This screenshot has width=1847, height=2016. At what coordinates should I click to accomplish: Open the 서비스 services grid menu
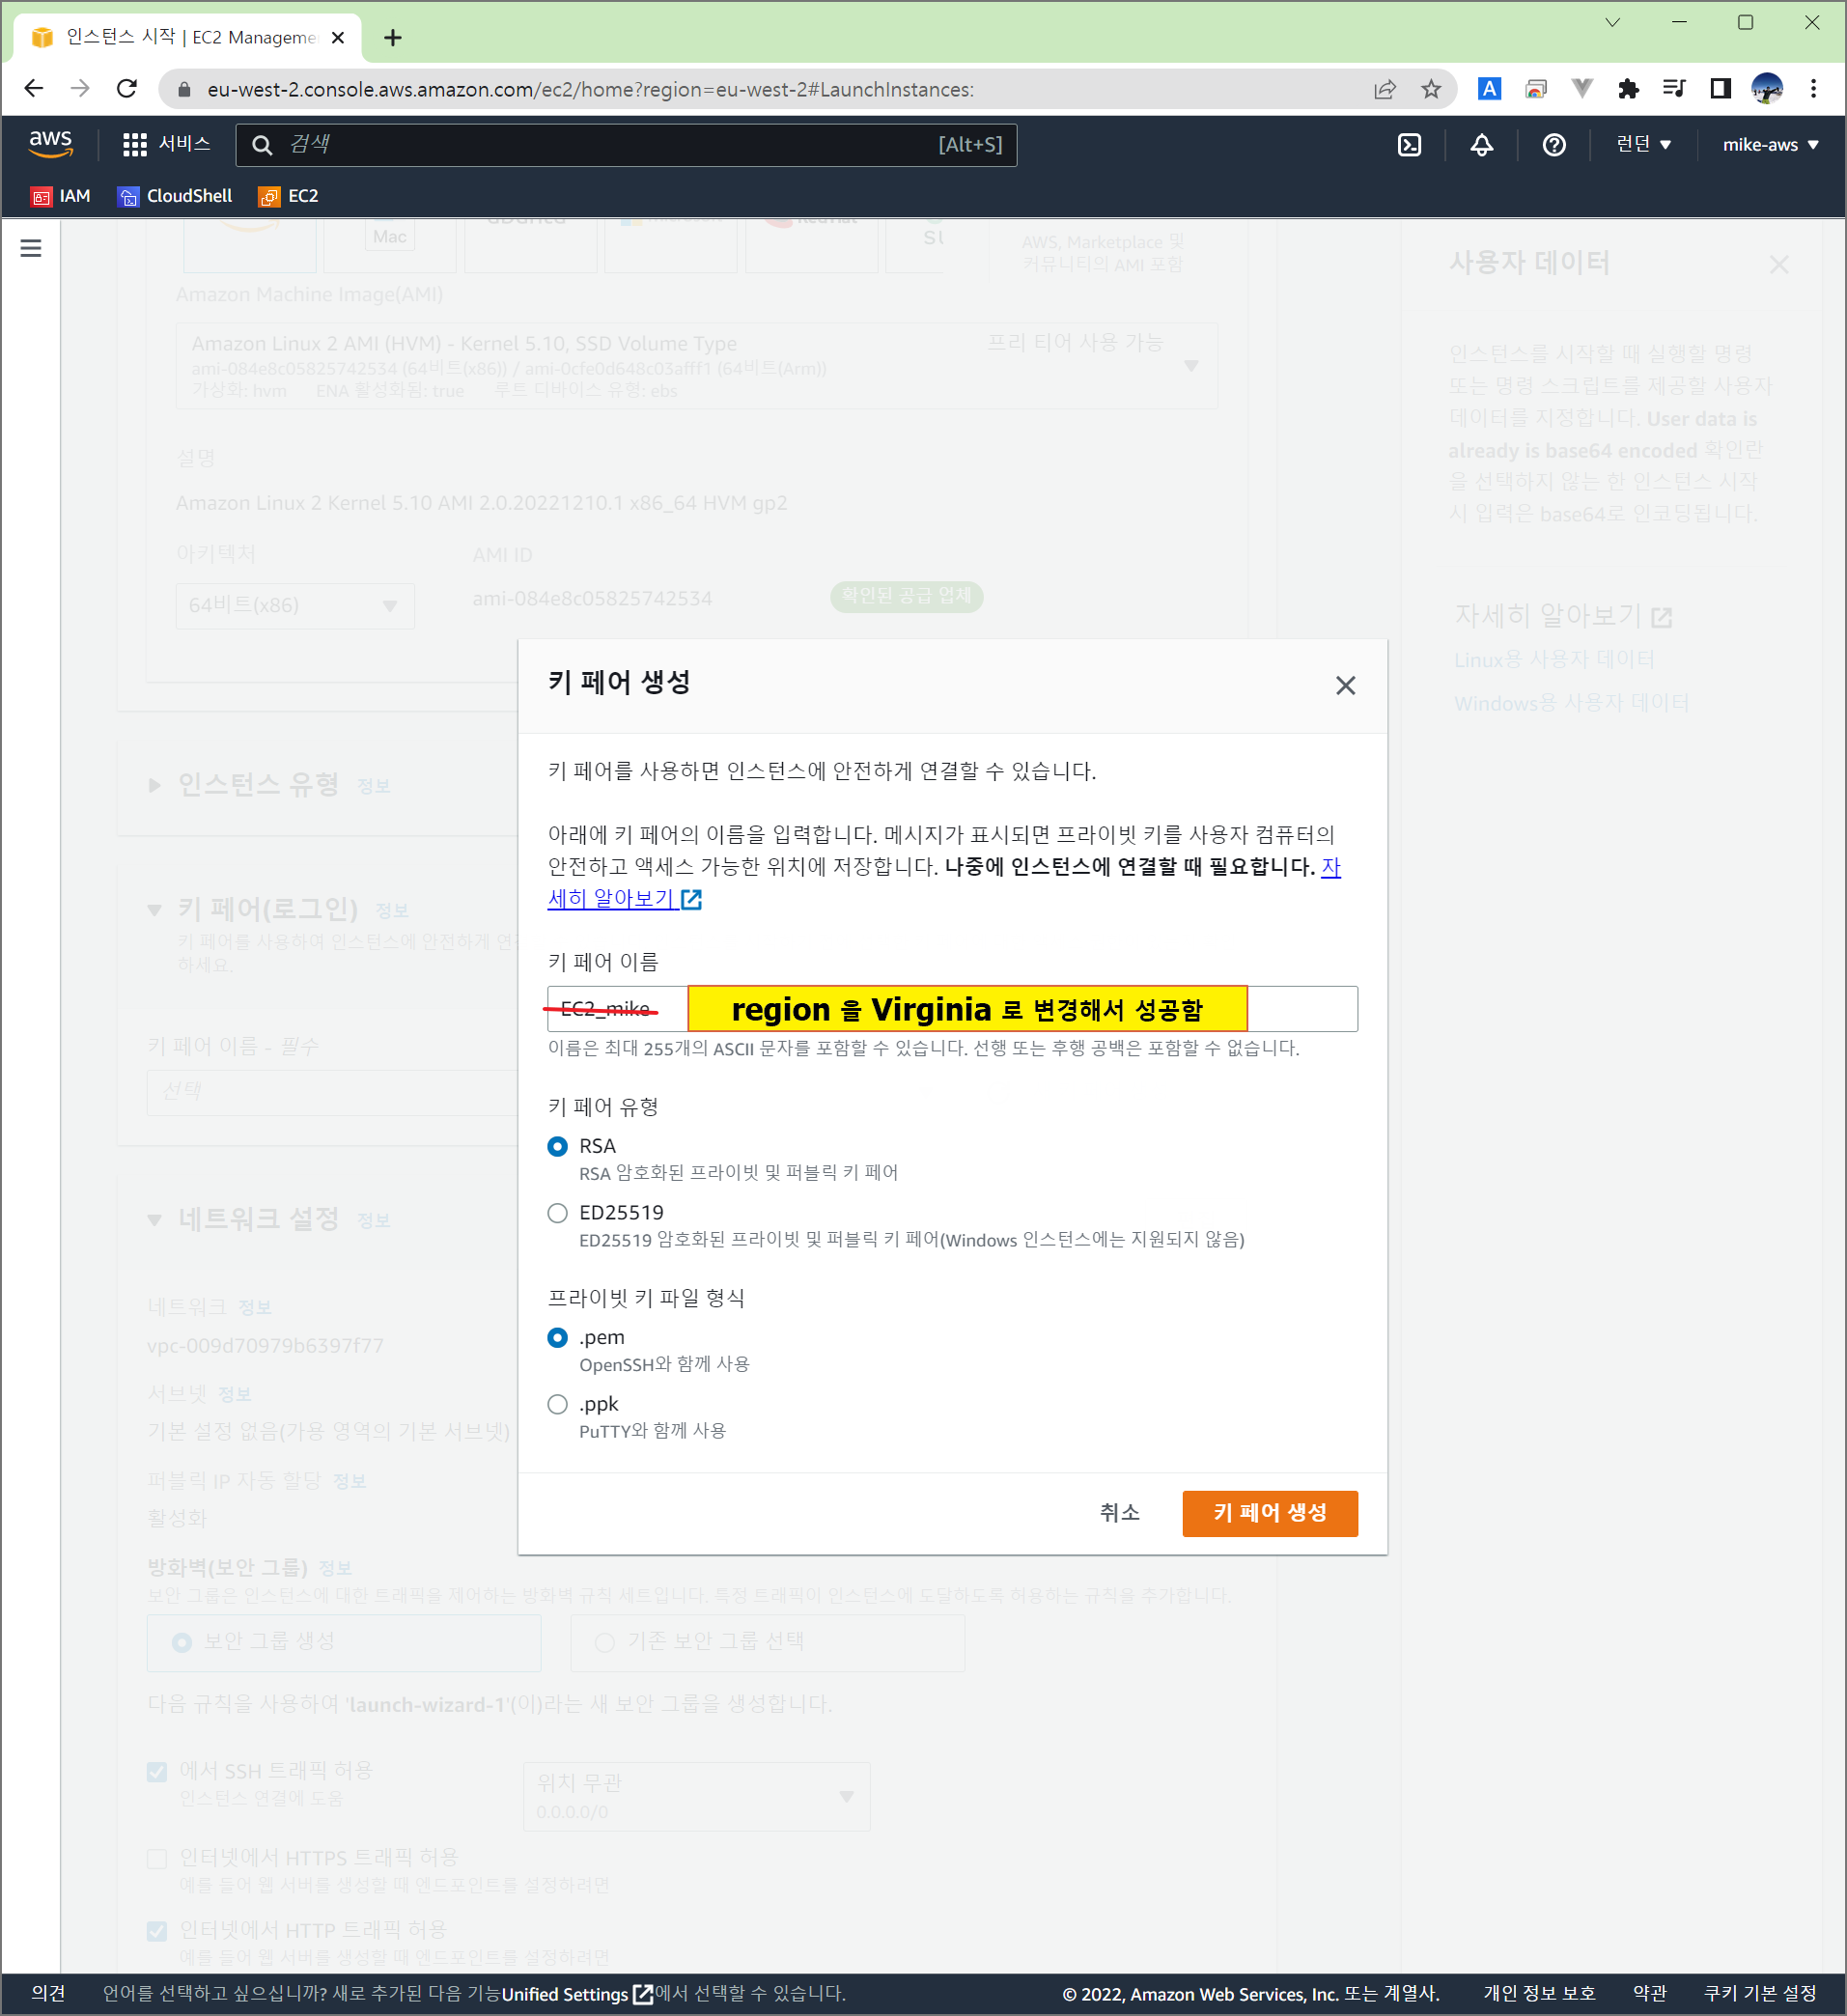pyautogui.click(x=165, y=144)
